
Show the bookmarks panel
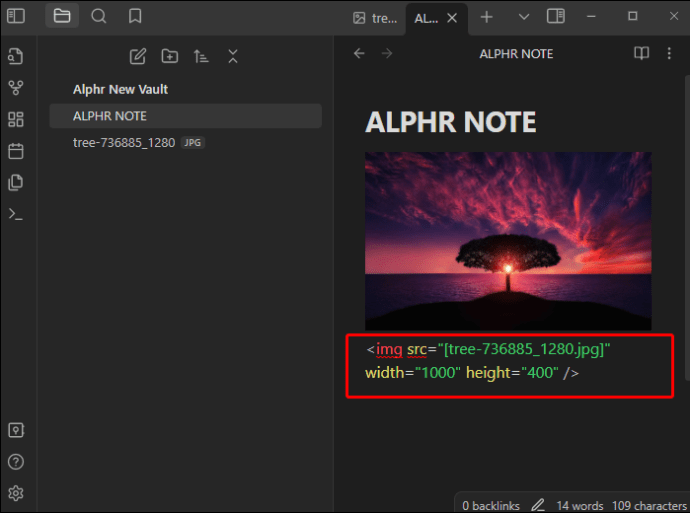(135, 16)
